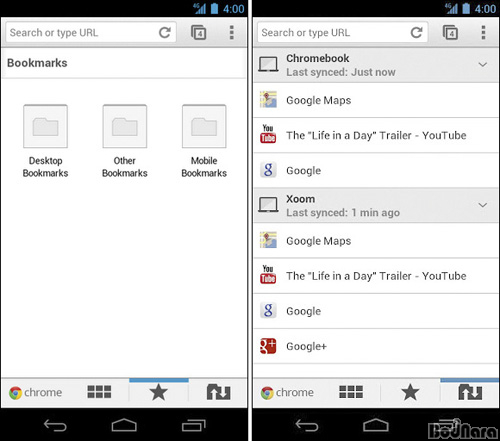Open overflow menu on the right synced-devices screen
Viewport: 500px width, 441px height.
[x=483, y=33]
